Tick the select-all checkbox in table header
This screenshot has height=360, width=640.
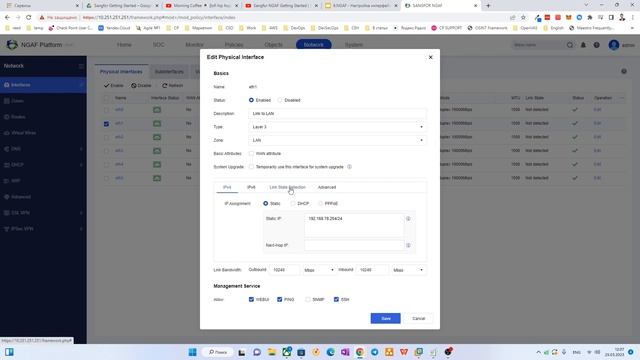[107, 98]
